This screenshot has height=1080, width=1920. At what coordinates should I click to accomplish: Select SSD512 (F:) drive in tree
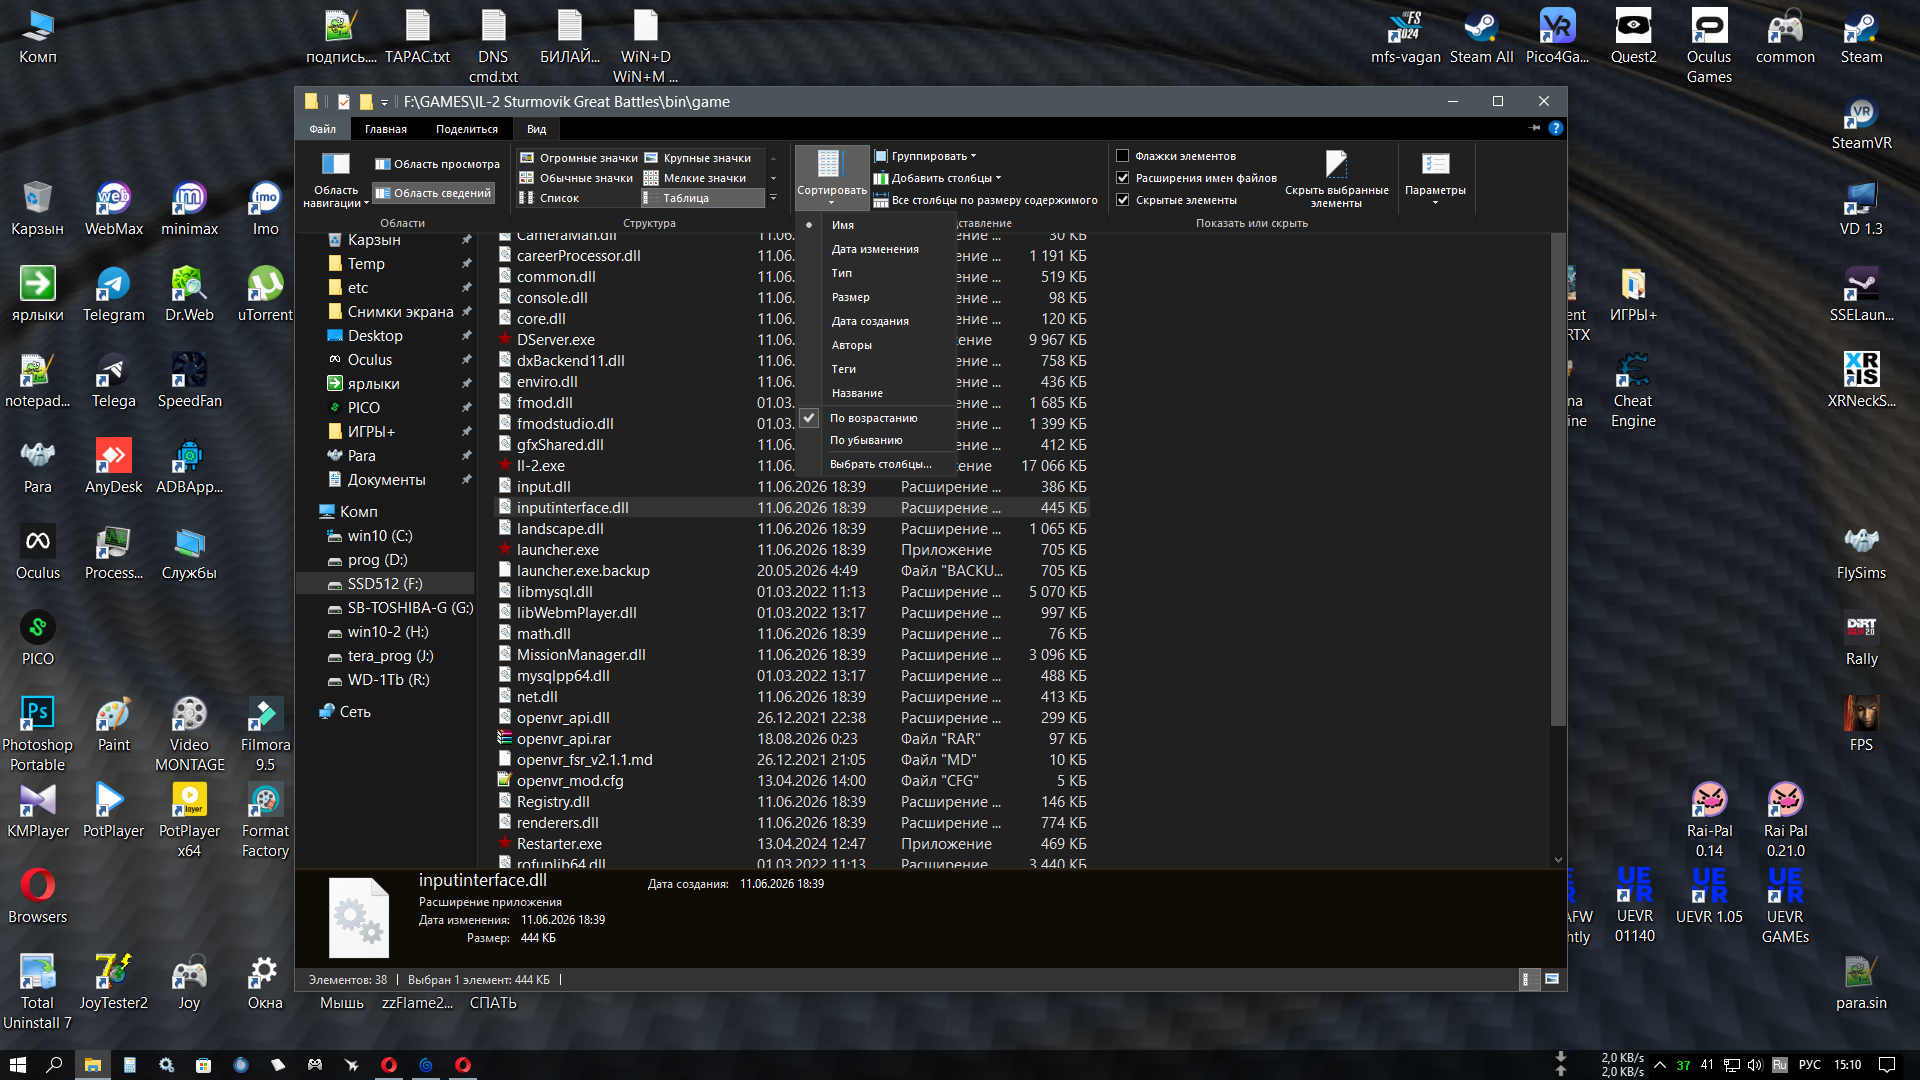click(x=385, y=584)
